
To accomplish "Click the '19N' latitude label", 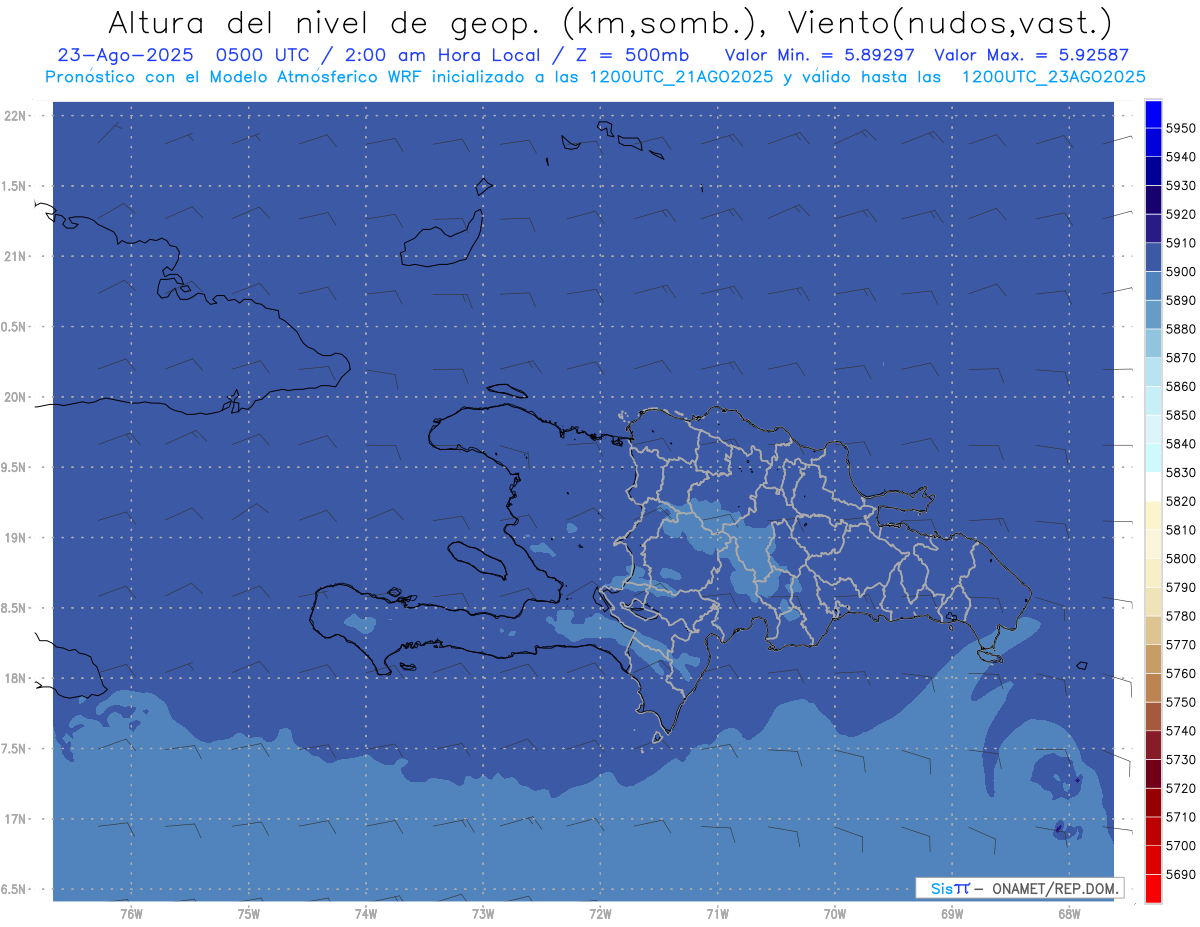I will click(x=17, y=538).
